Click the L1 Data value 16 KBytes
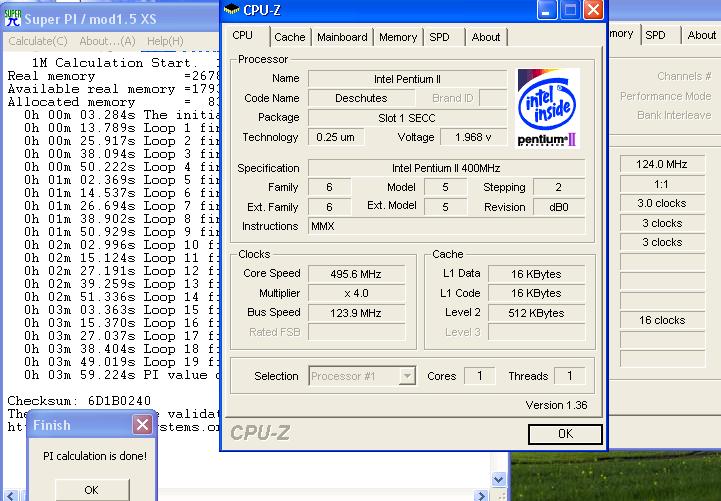Screen dimensions: 721x501 [x=536, y=274]
